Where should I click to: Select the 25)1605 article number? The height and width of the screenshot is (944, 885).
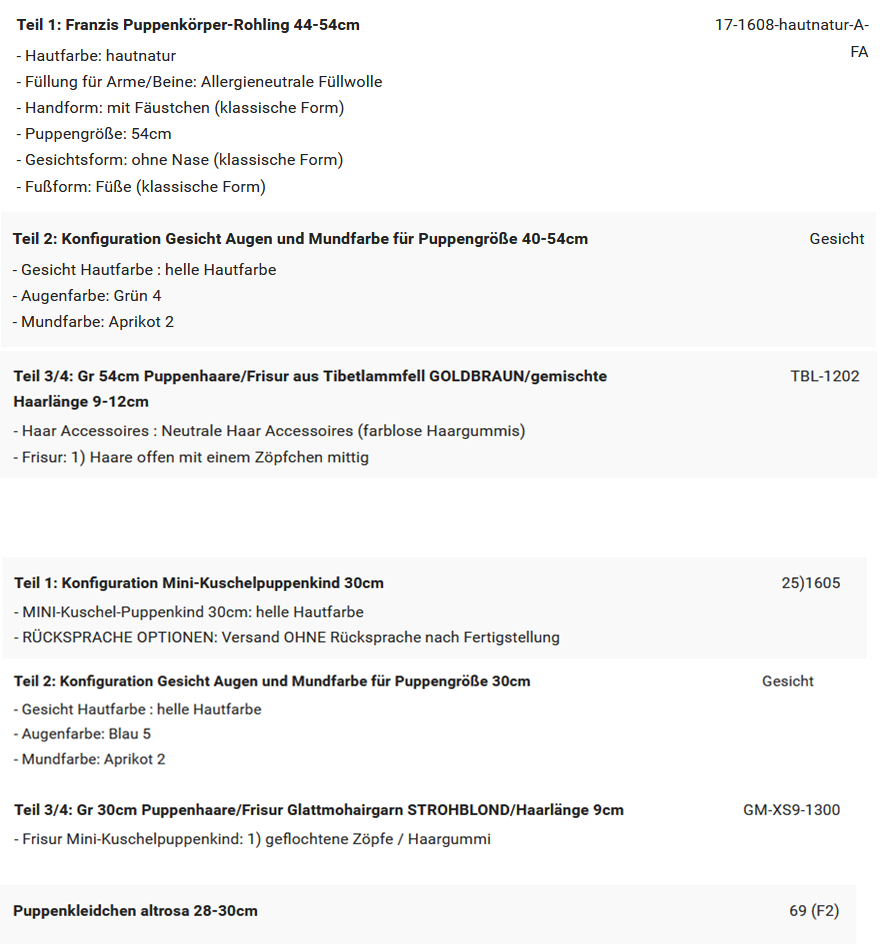810,583
